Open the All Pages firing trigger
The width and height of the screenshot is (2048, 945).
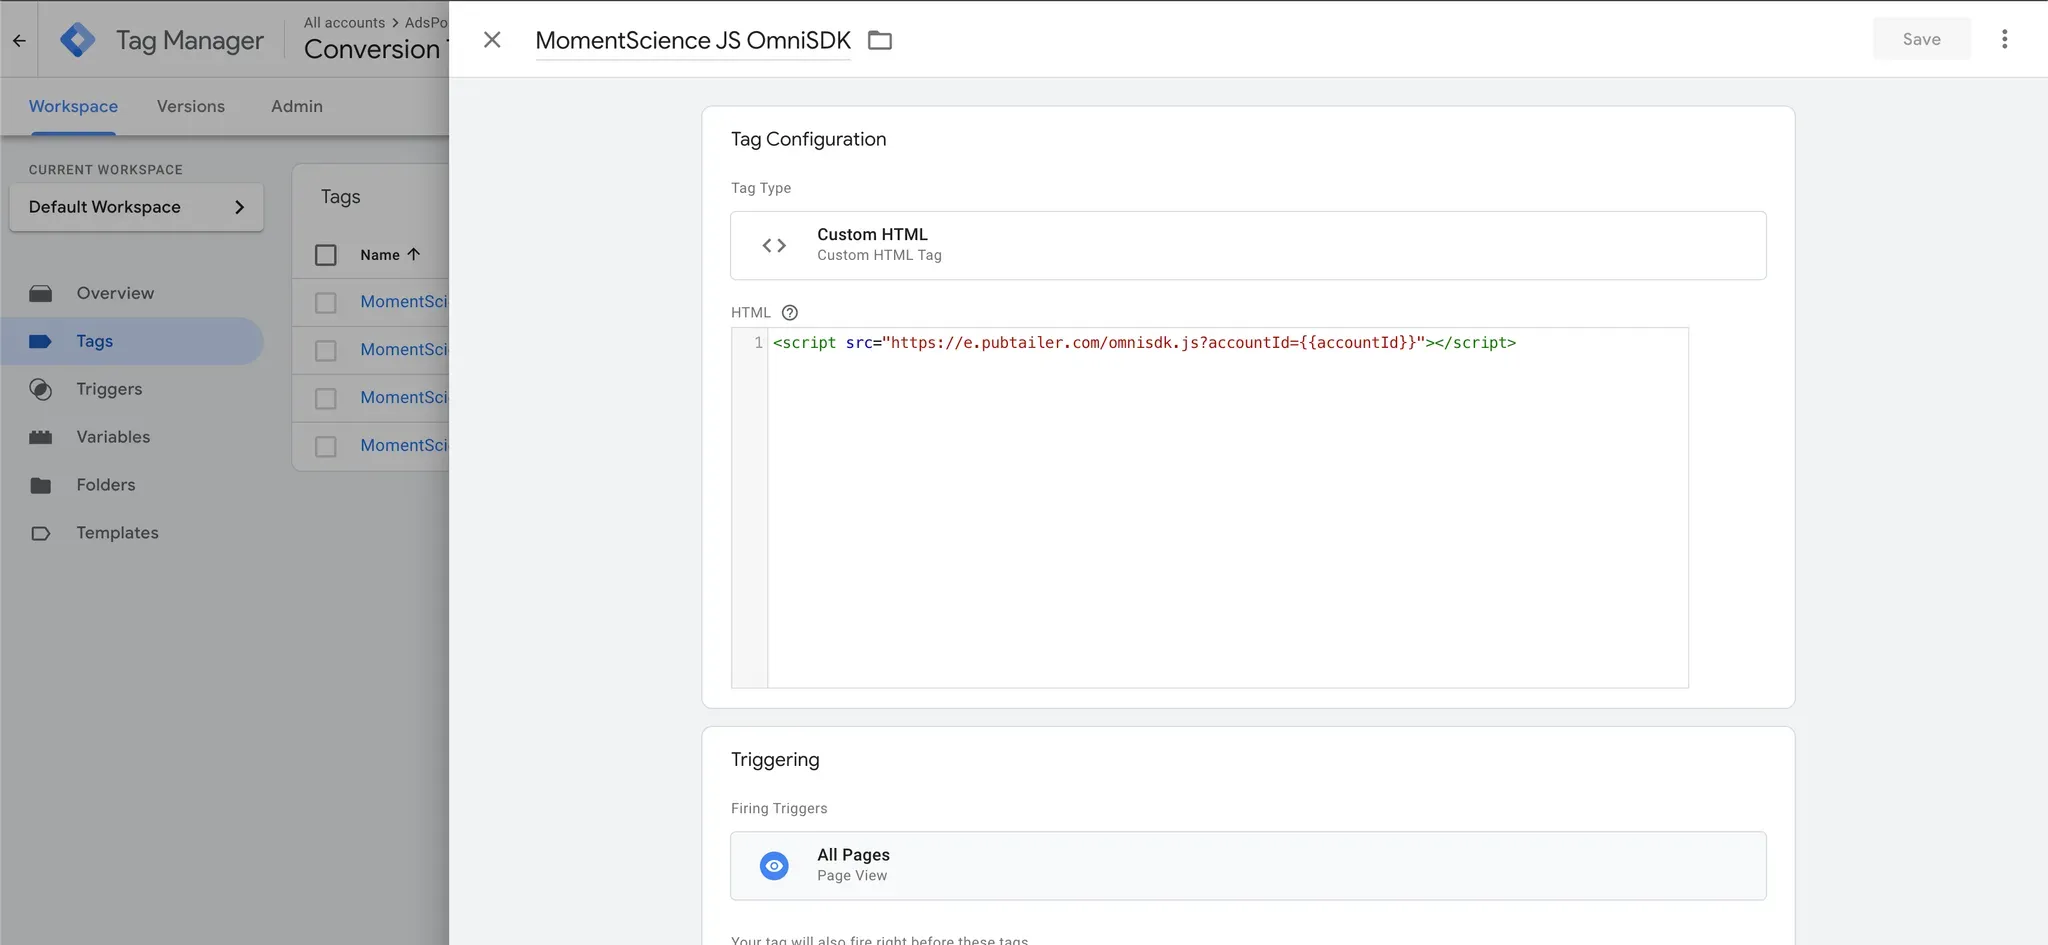[x=1248, y=866]
